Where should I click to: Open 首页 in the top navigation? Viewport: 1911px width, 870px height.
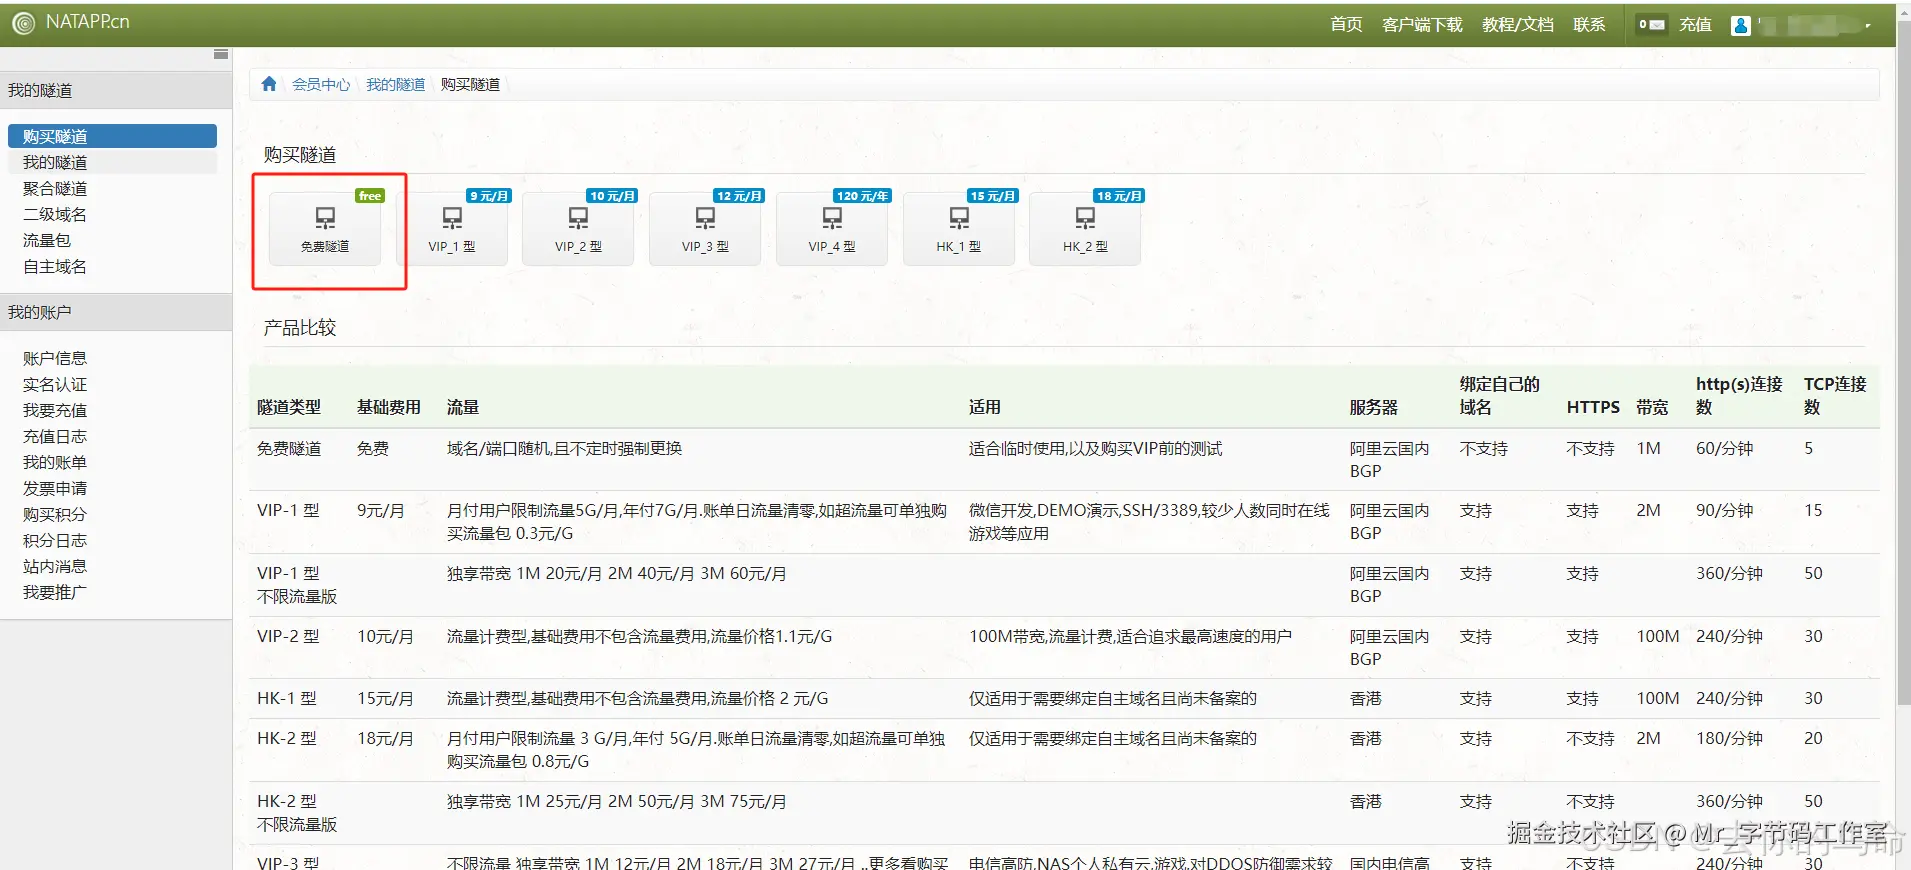pyautogui.click(x=1346, y=24)
